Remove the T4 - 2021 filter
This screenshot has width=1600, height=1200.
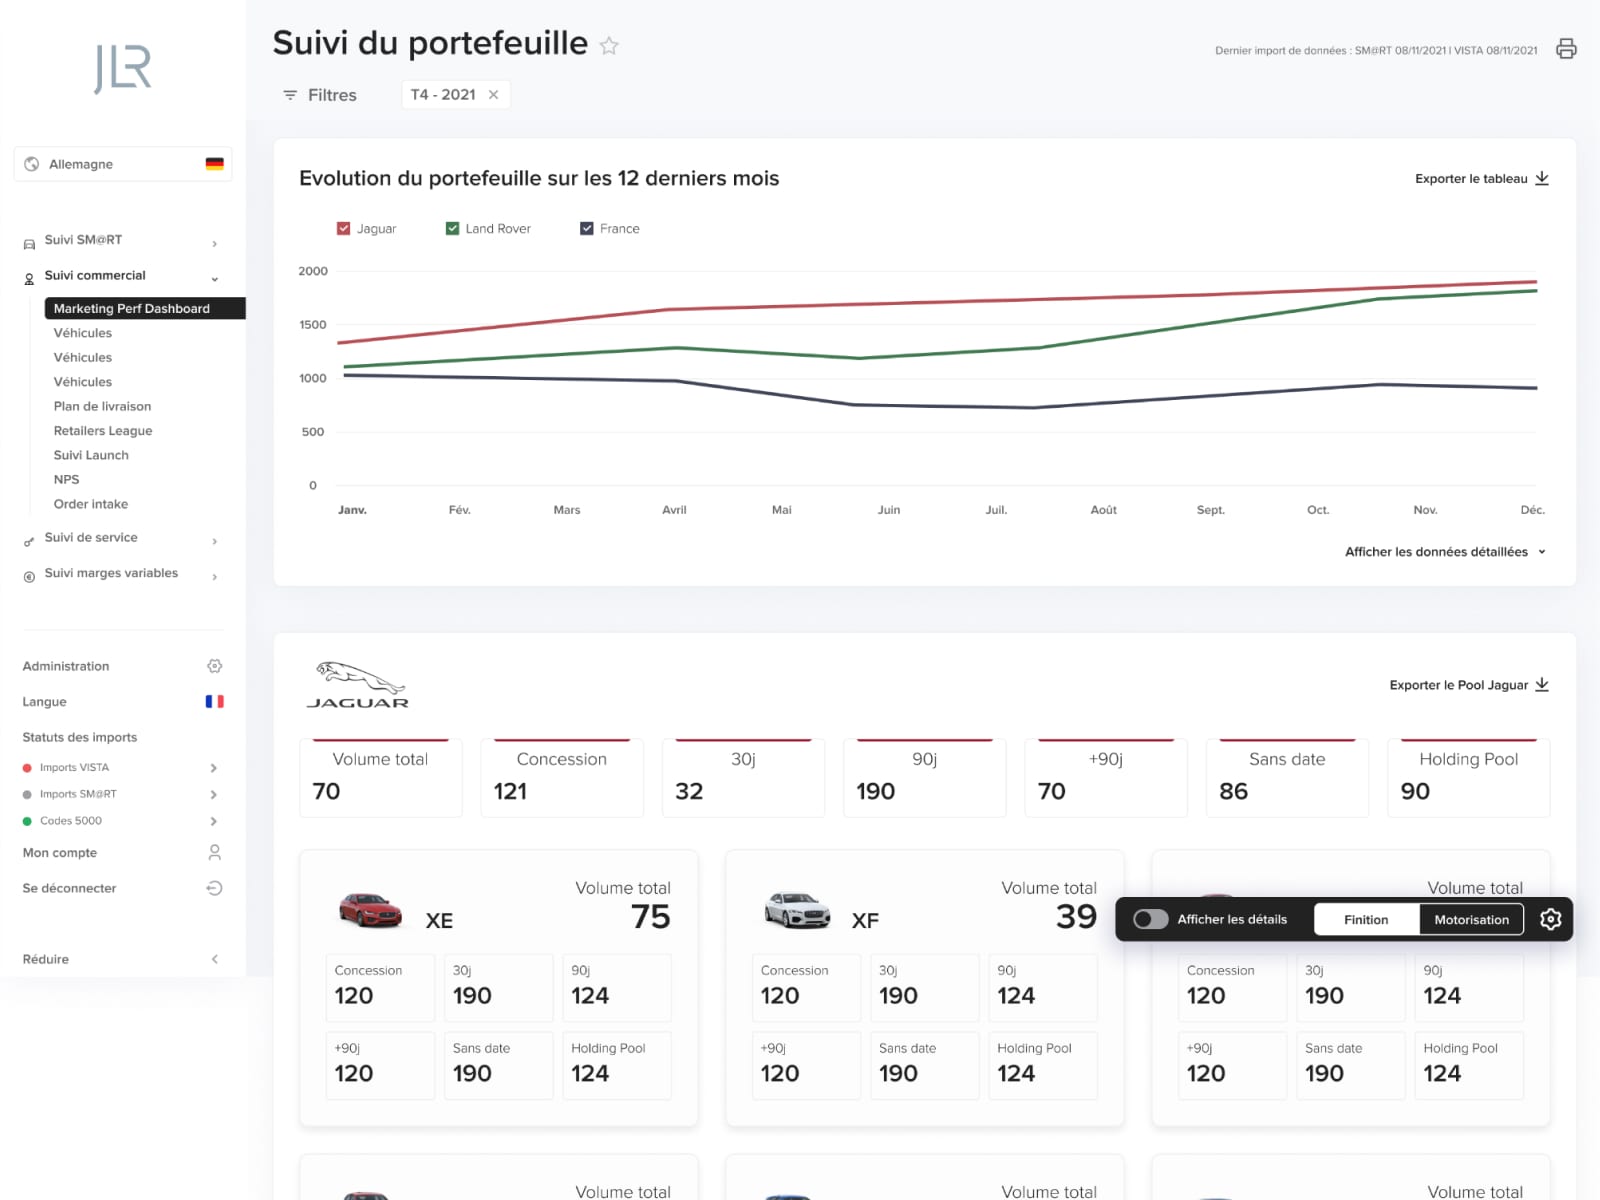click(x=493, y=95)
